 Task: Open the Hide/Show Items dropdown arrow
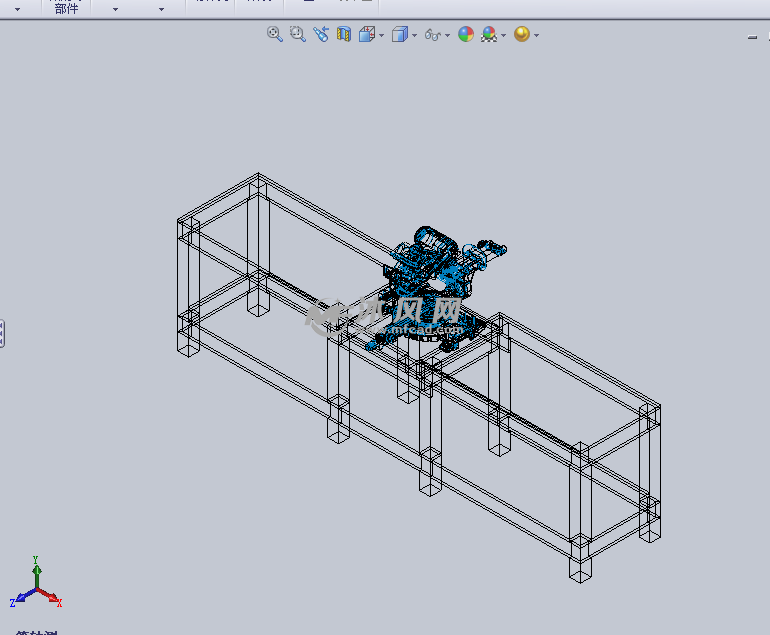tap(447, 35)
